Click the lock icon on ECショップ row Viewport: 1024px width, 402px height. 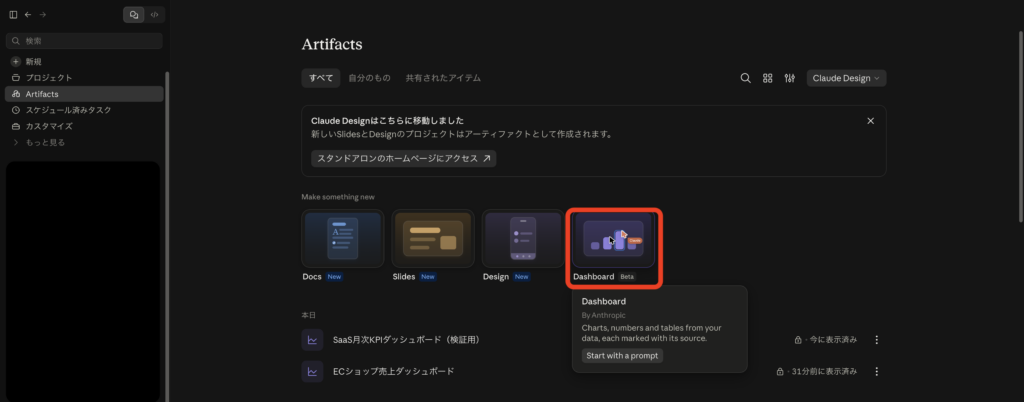coord(779,371)
